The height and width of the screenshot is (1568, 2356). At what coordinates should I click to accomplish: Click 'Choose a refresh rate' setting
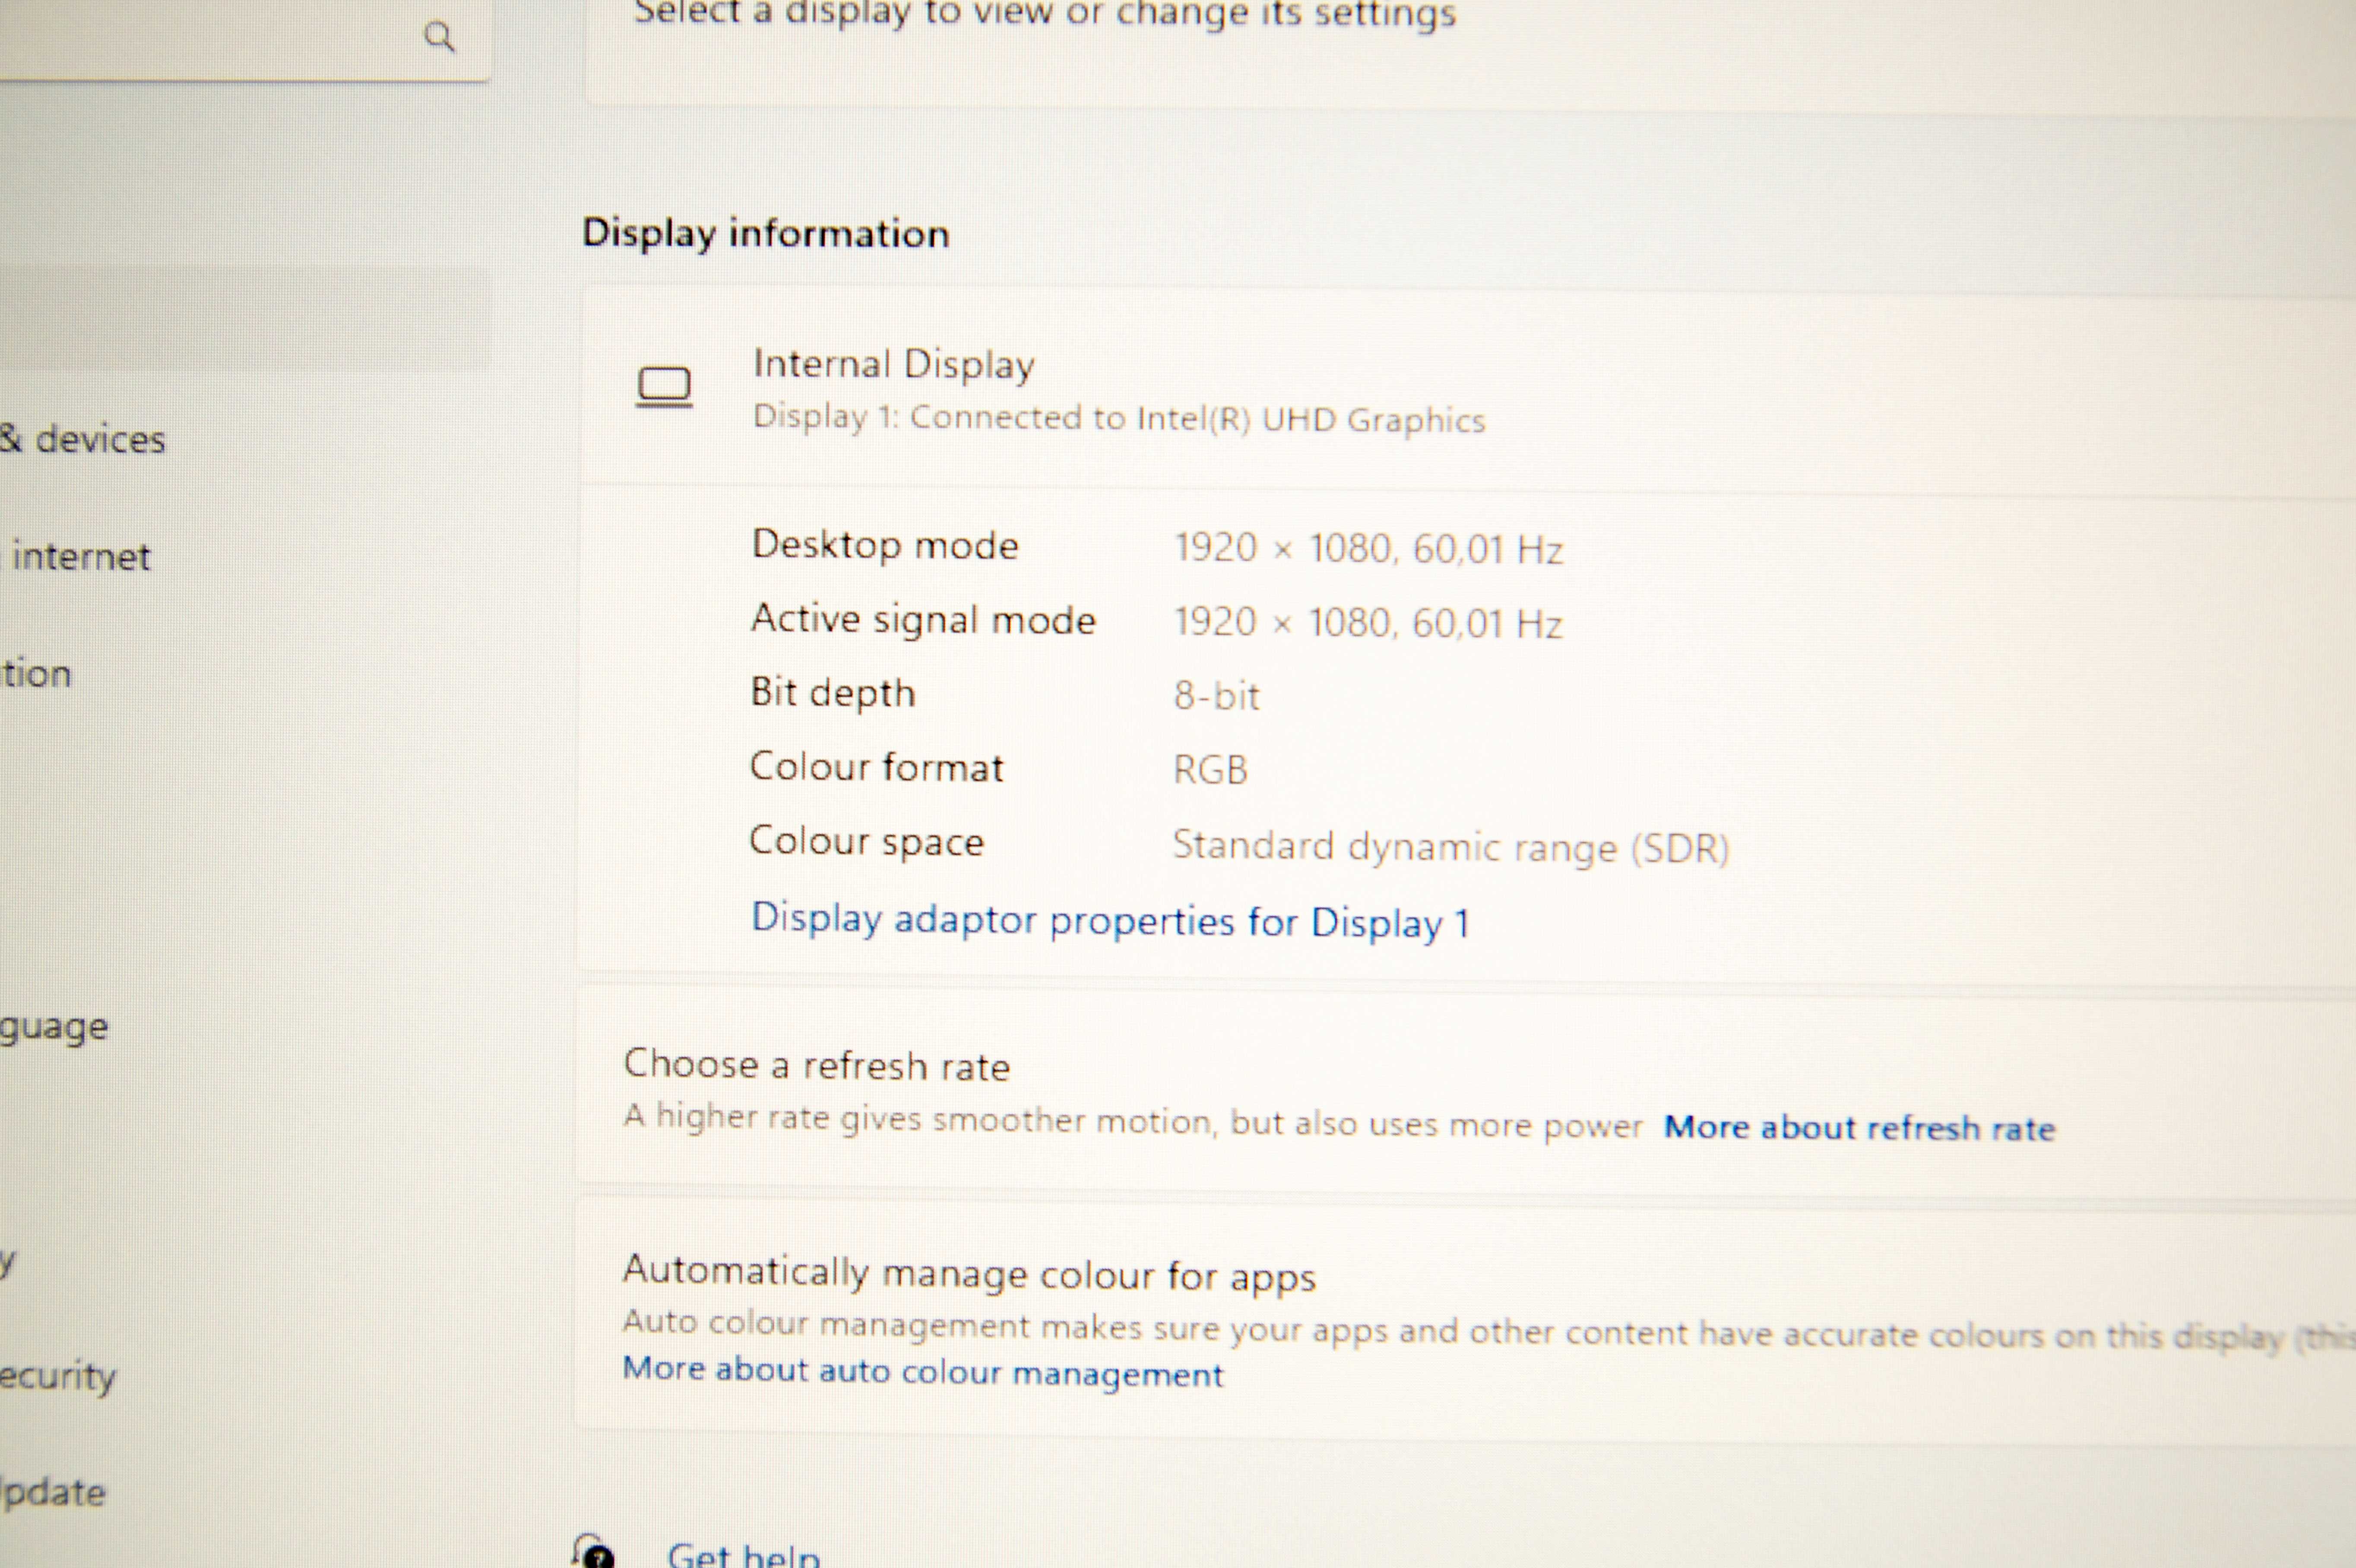pyautogui.click(x=816, y=1066)
